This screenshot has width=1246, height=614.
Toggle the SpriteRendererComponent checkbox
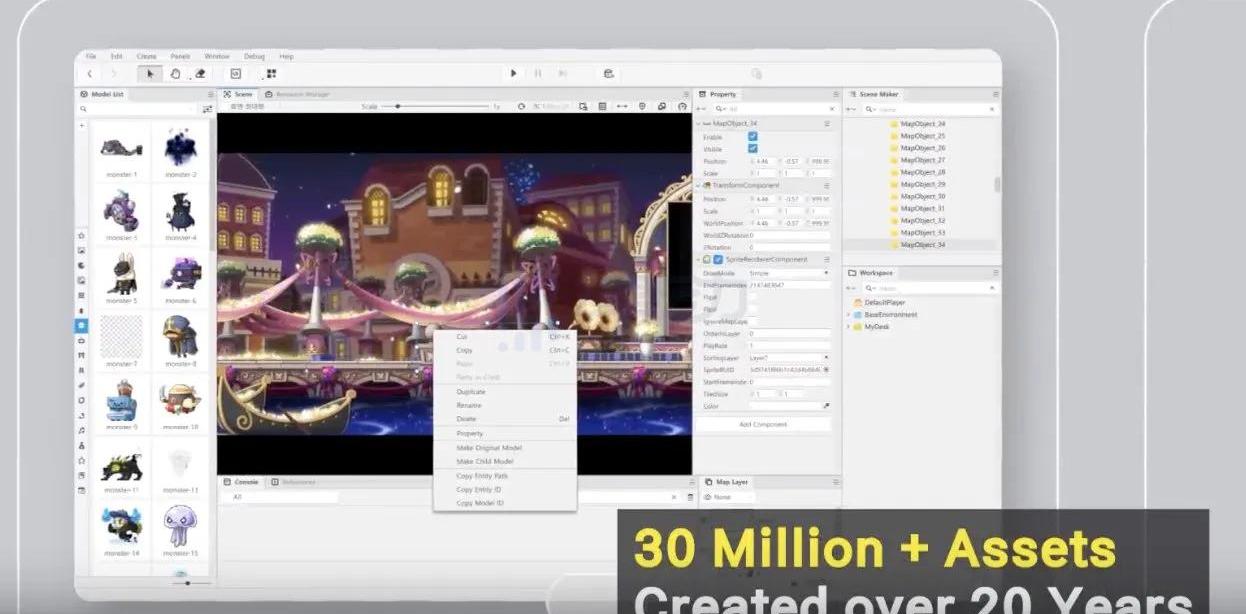coord(718,259)
